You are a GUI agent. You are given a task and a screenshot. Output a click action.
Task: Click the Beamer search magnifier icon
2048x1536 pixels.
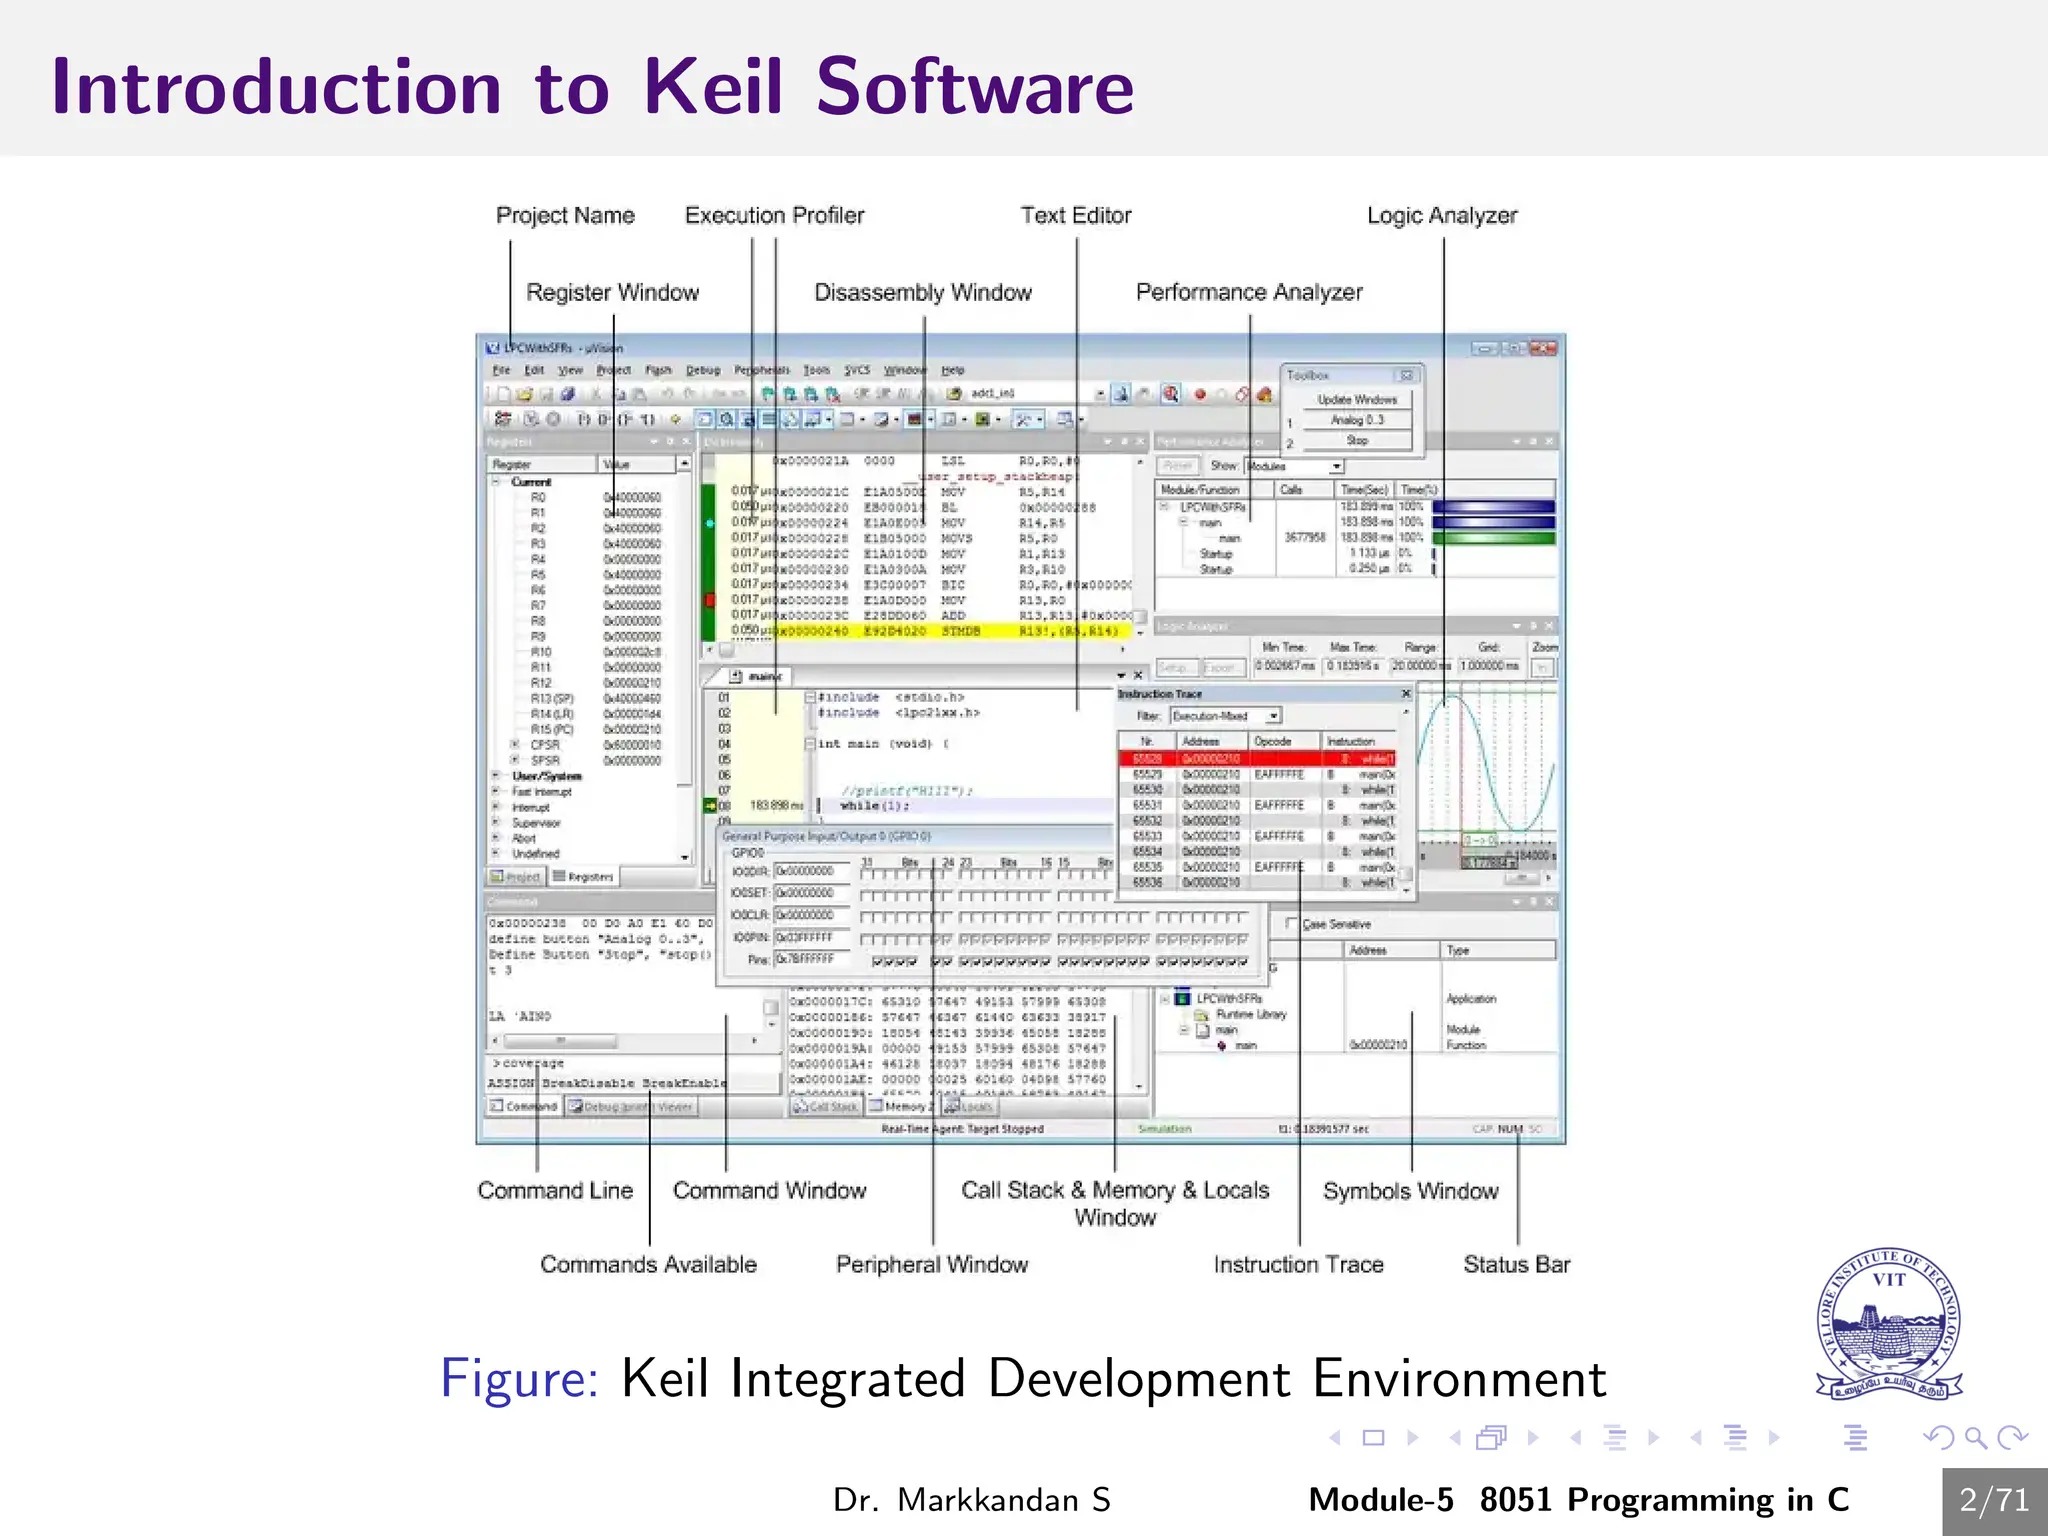[1975, 1438]
